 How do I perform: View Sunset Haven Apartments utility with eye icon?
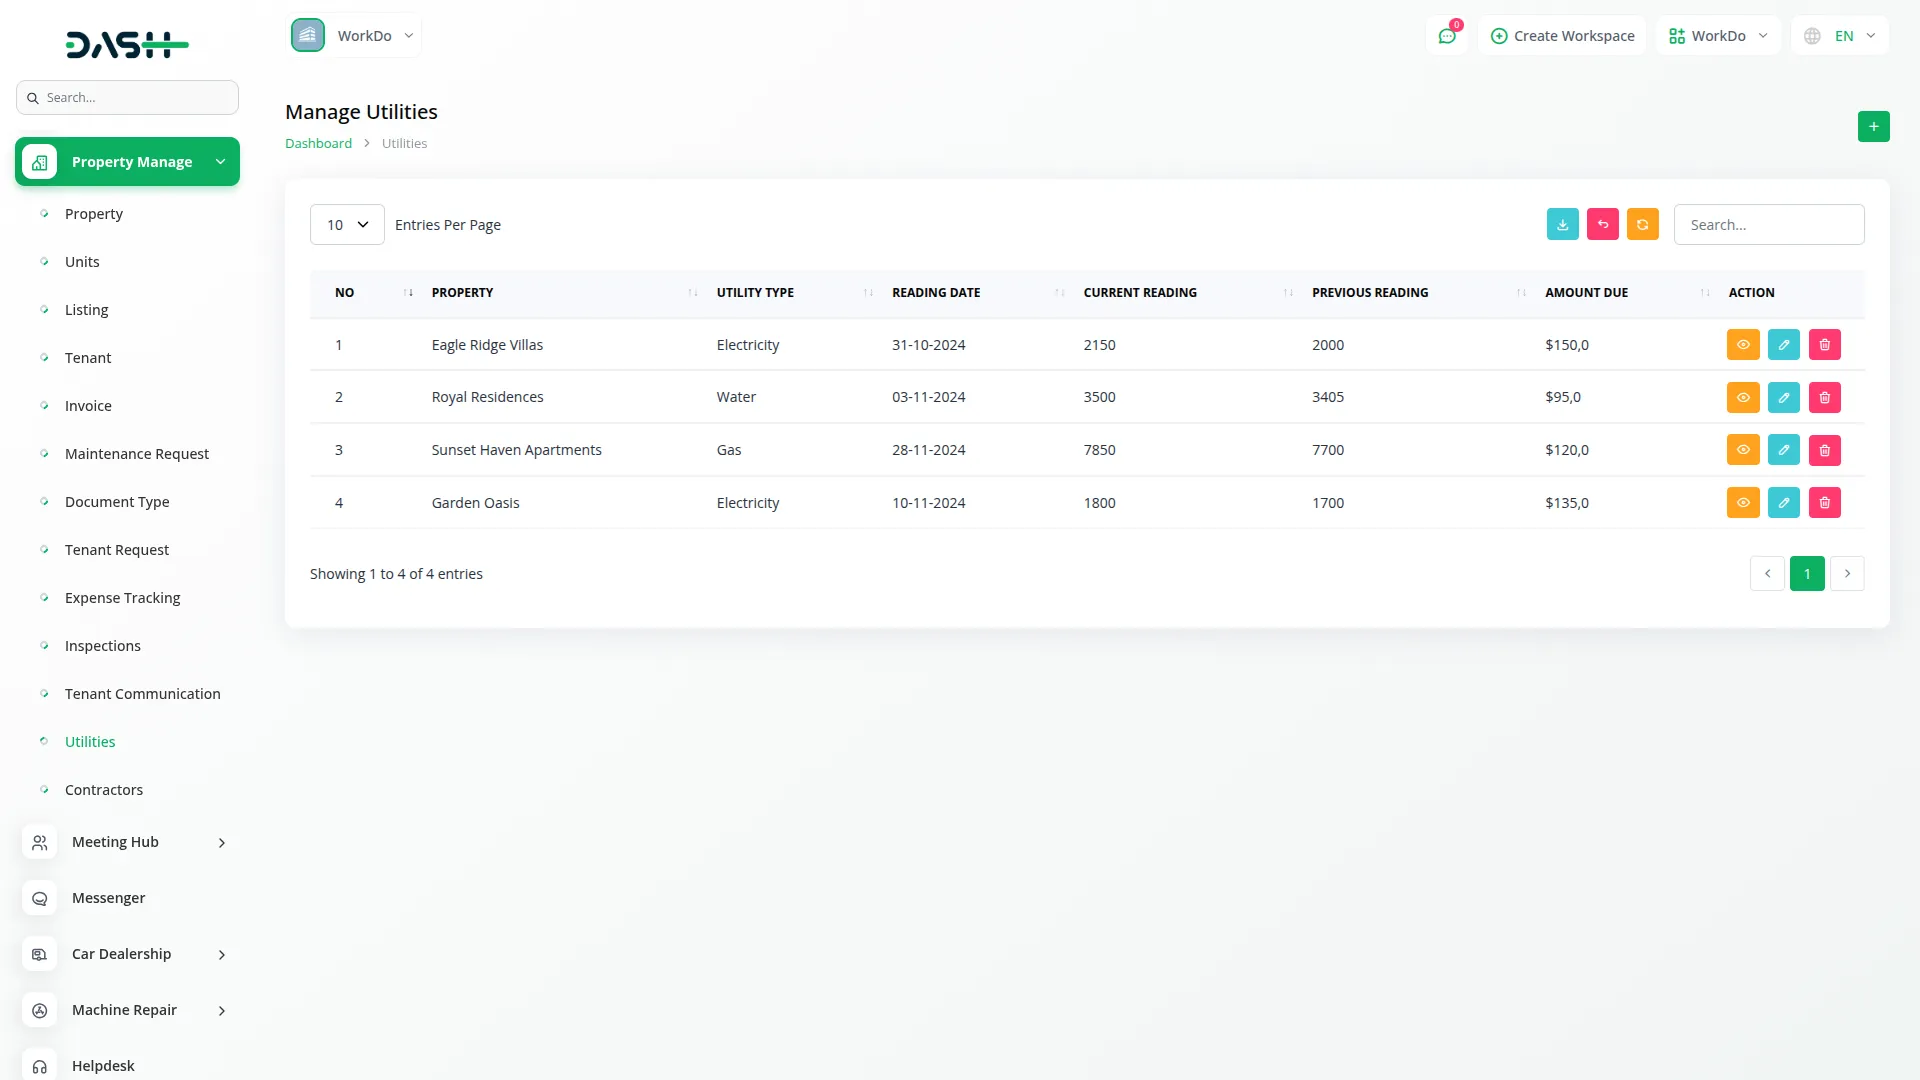[x=1742, y=450]
